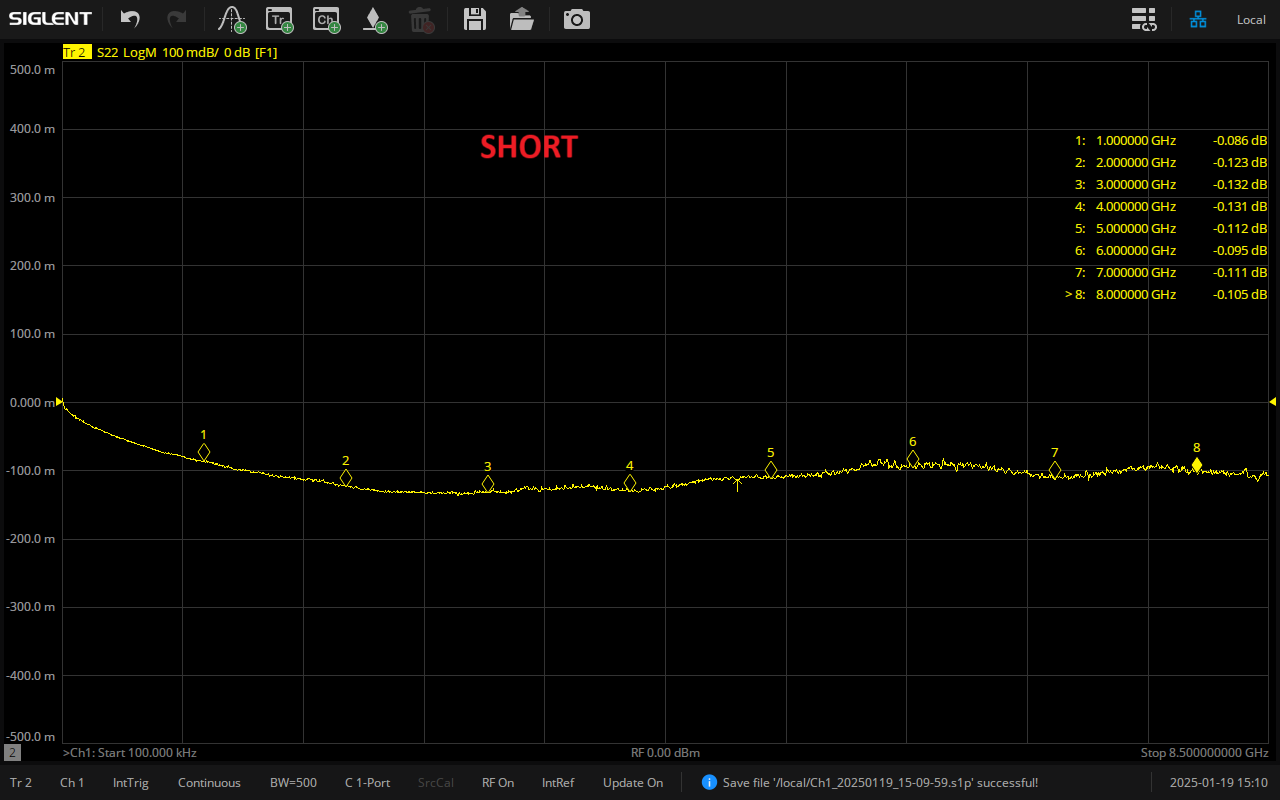Click the Undo arrow icon
The image size is (1280, 800).
click(130, 19)
